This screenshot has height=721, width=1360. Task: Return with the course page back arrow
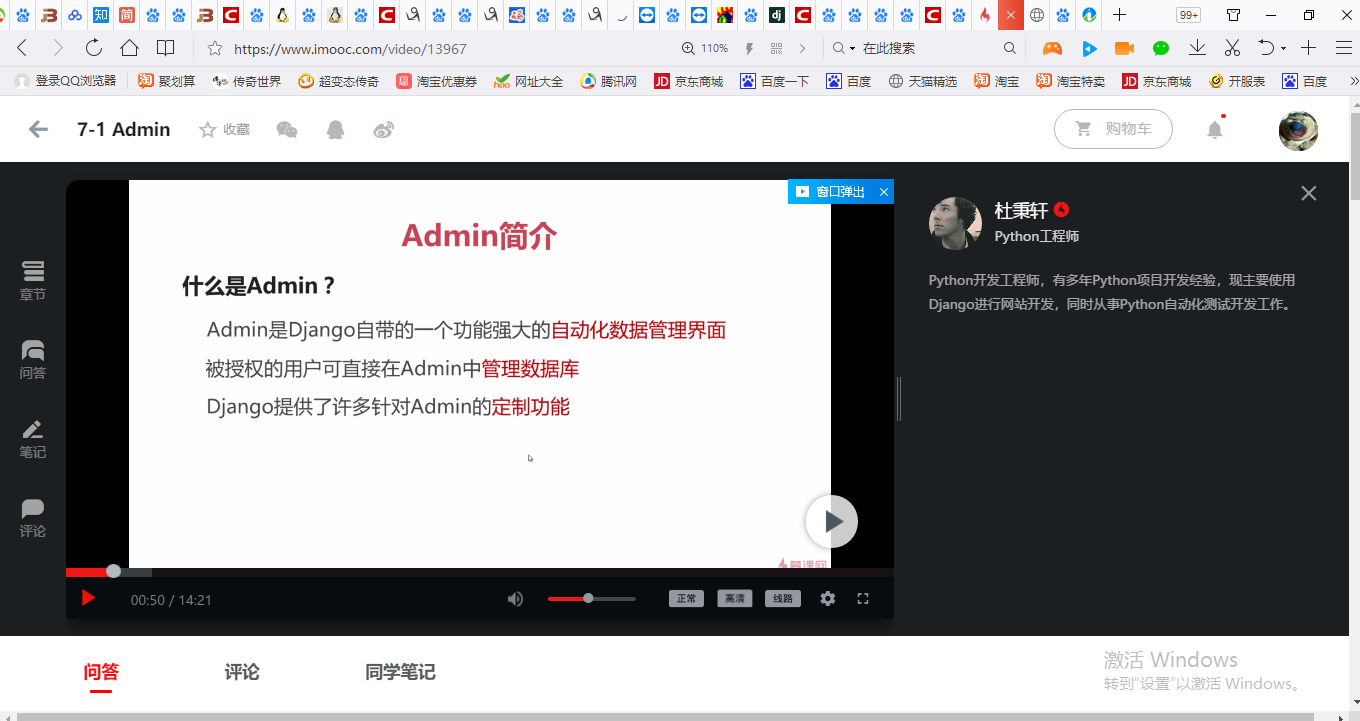pyautogui.click(x=38, y=129)
